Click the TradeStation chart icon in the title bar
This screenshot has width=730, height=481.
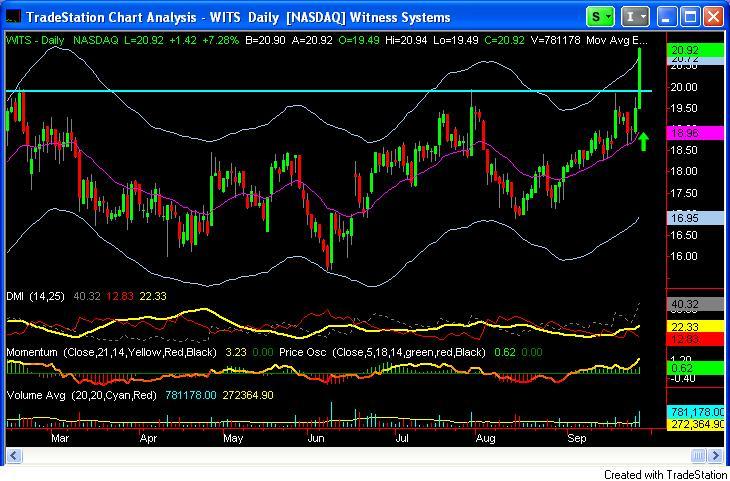(14, 17)
